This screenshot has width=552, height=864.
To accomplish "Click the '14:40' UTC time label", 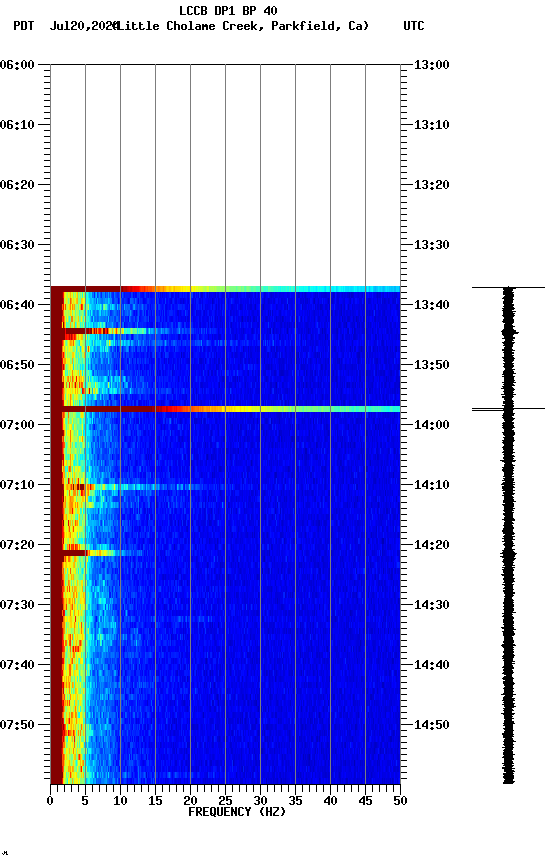I will tap(432, 665).
